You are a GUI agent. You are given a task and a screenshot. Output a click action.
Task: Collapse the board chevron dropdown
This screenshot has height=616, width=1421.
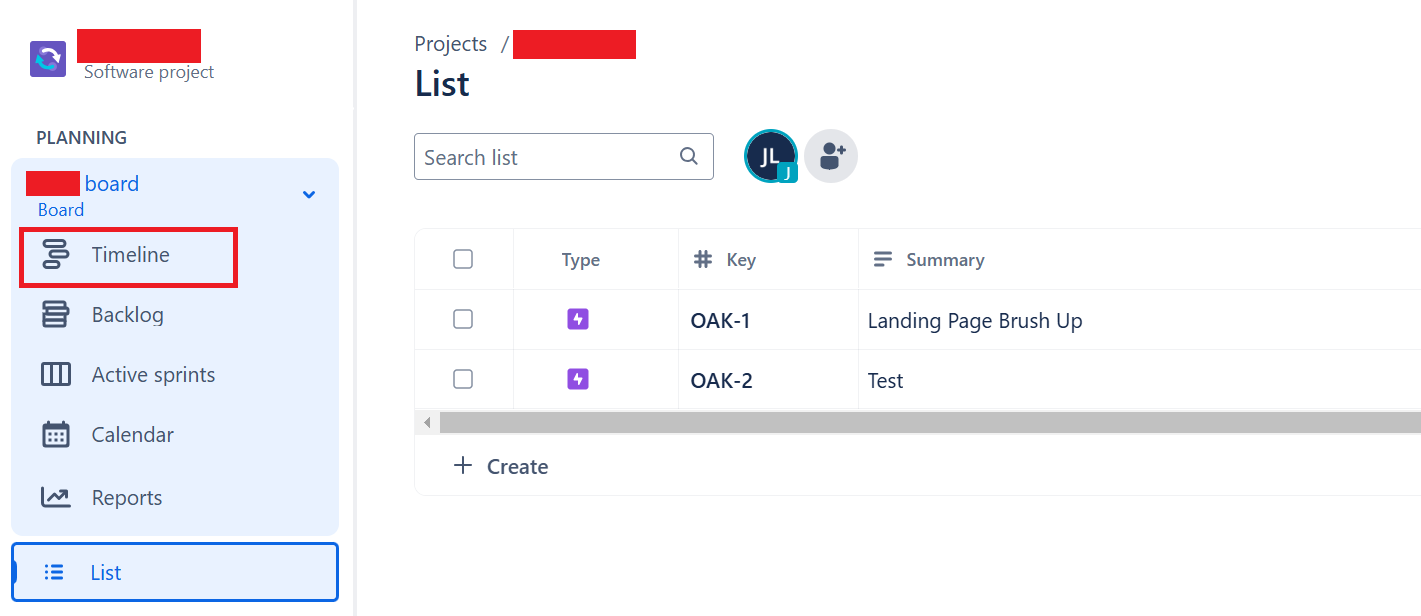click(309, 194)
